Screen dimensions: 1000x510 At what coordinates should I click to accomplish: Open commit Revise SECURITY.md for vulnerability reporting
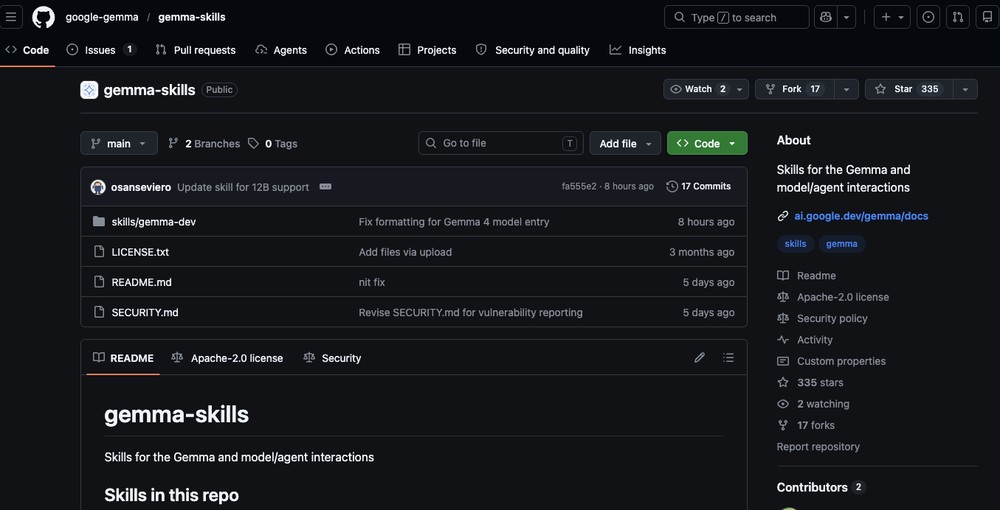pos(471,312)
